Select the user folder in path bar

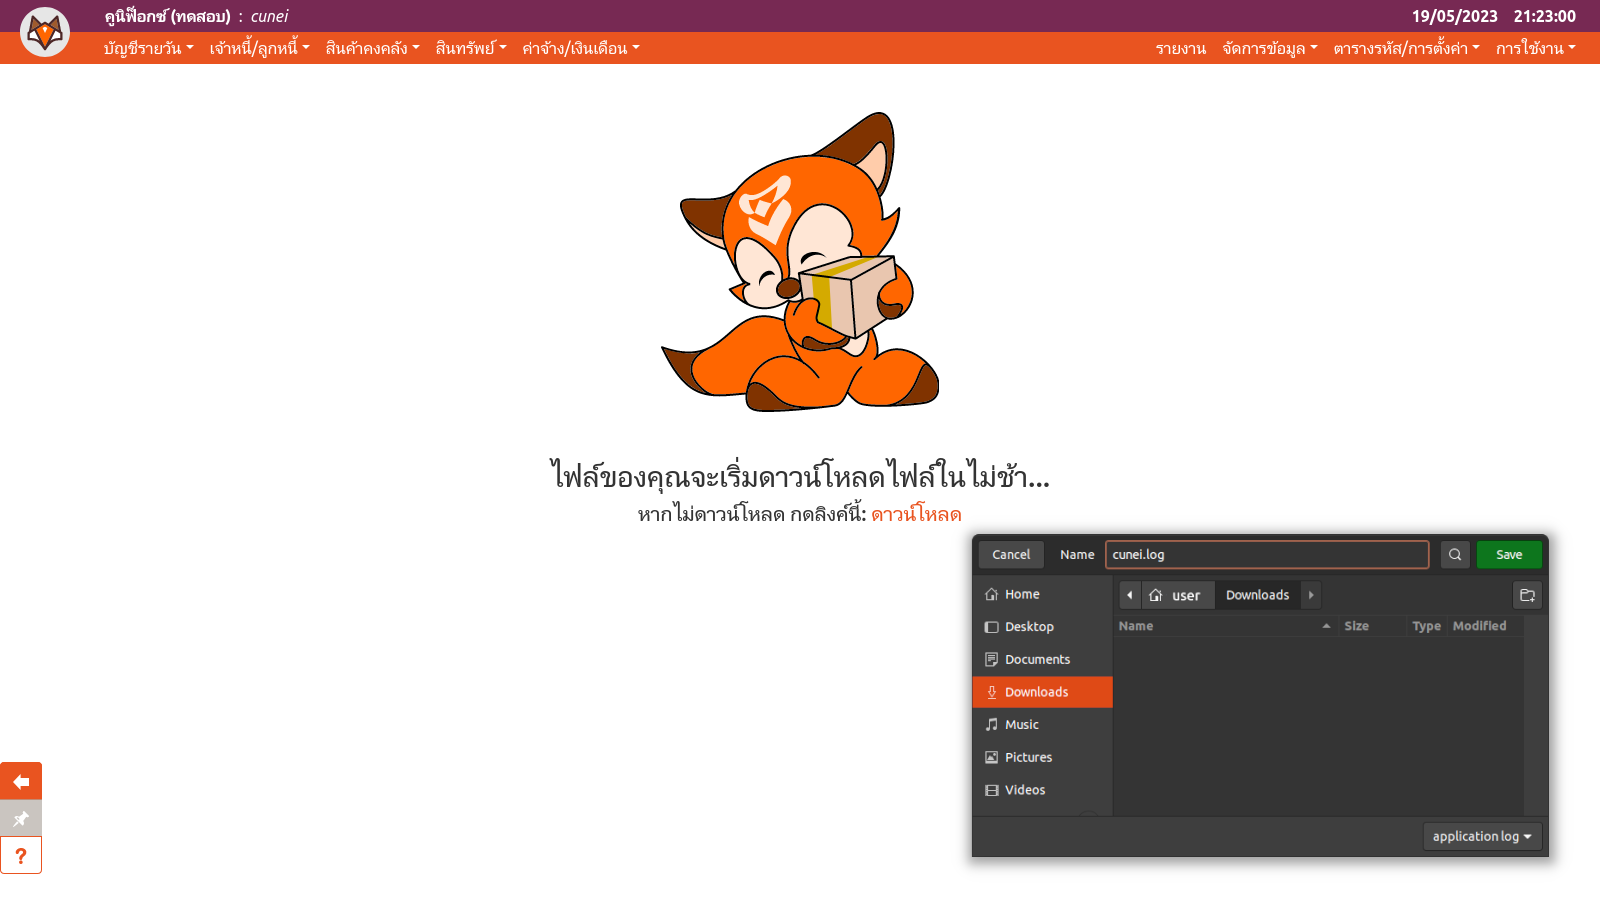pos(1178,595)
